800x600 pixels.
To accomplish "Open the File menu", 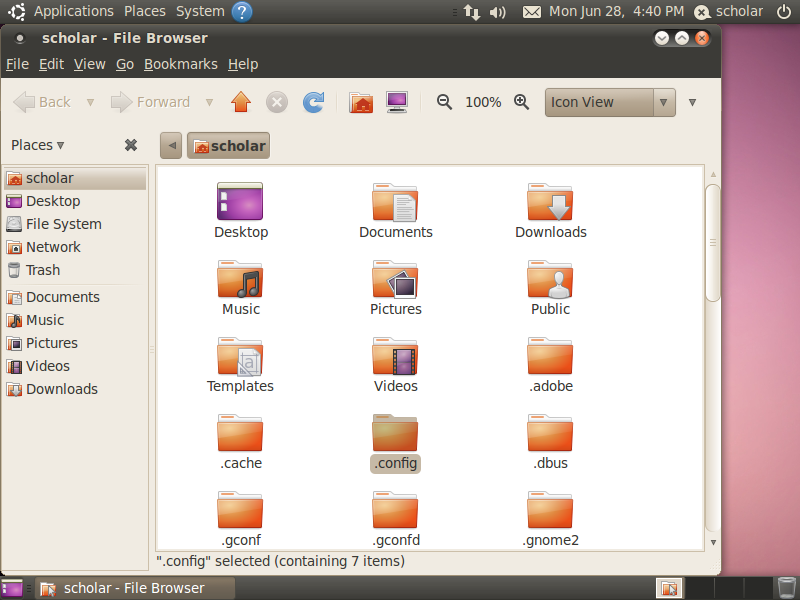I will coord(17,64).
